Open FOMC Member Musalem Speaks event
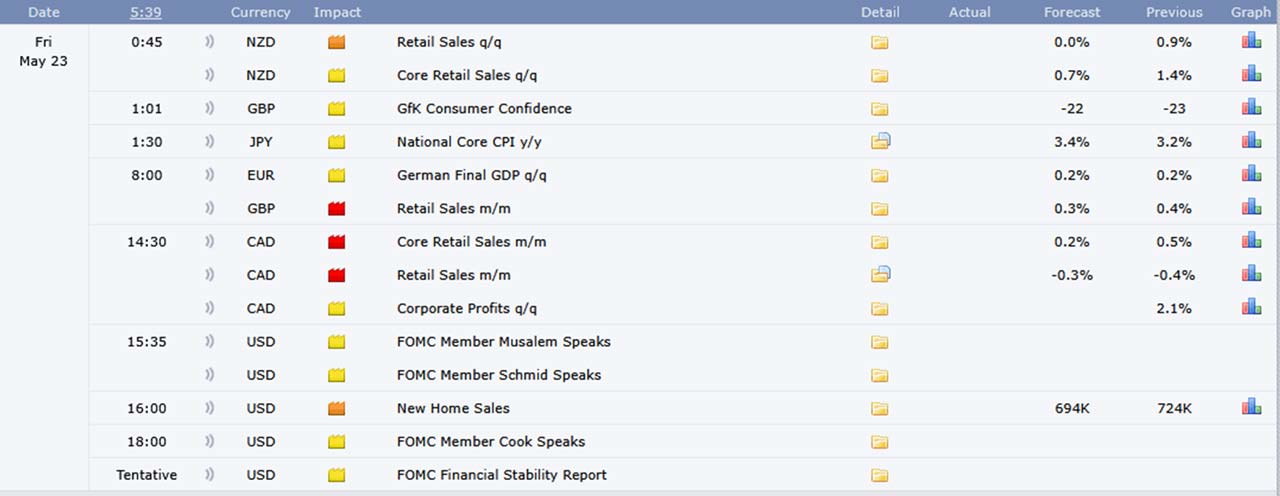1280x496 pixels. (504, 342)
